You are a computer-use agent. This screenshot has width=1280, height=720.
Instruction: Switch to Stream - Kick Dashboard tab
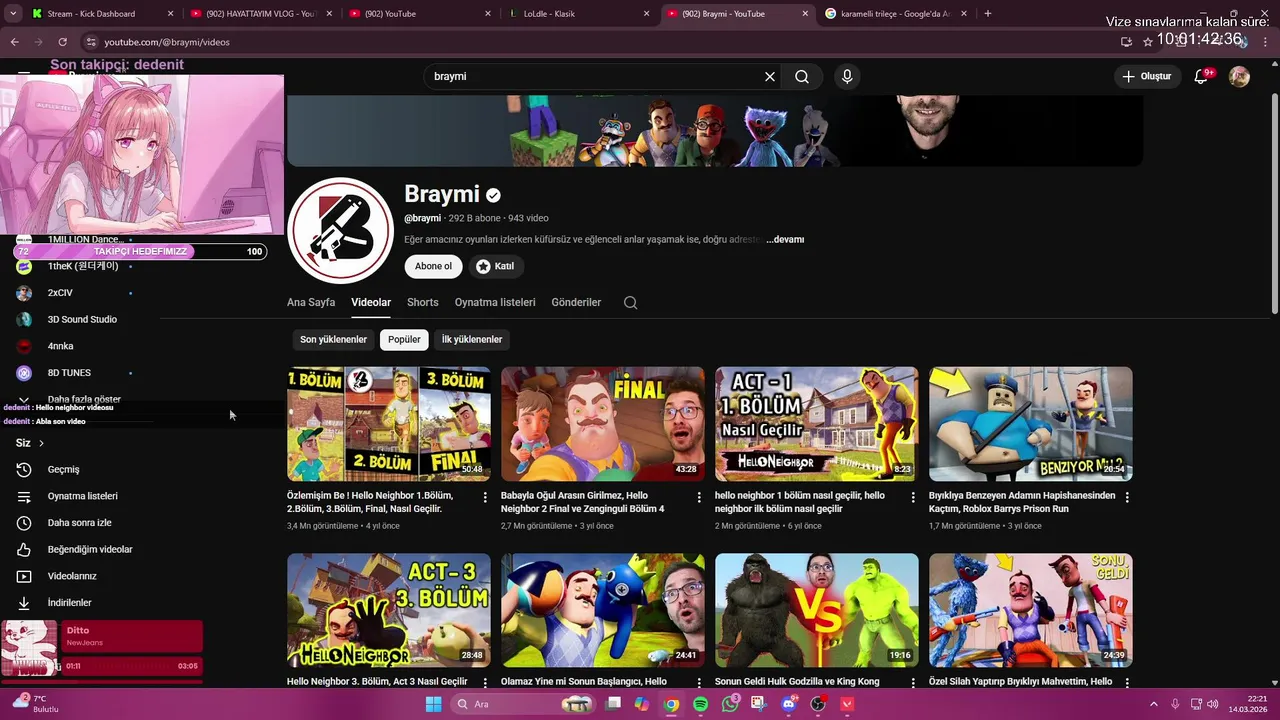click(x=100, y=13)
